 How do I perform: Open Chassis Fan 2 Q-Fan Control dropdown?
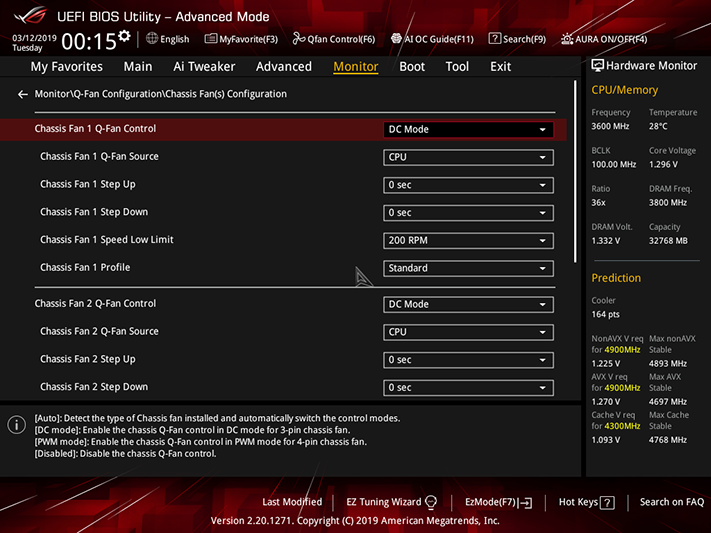468,304
